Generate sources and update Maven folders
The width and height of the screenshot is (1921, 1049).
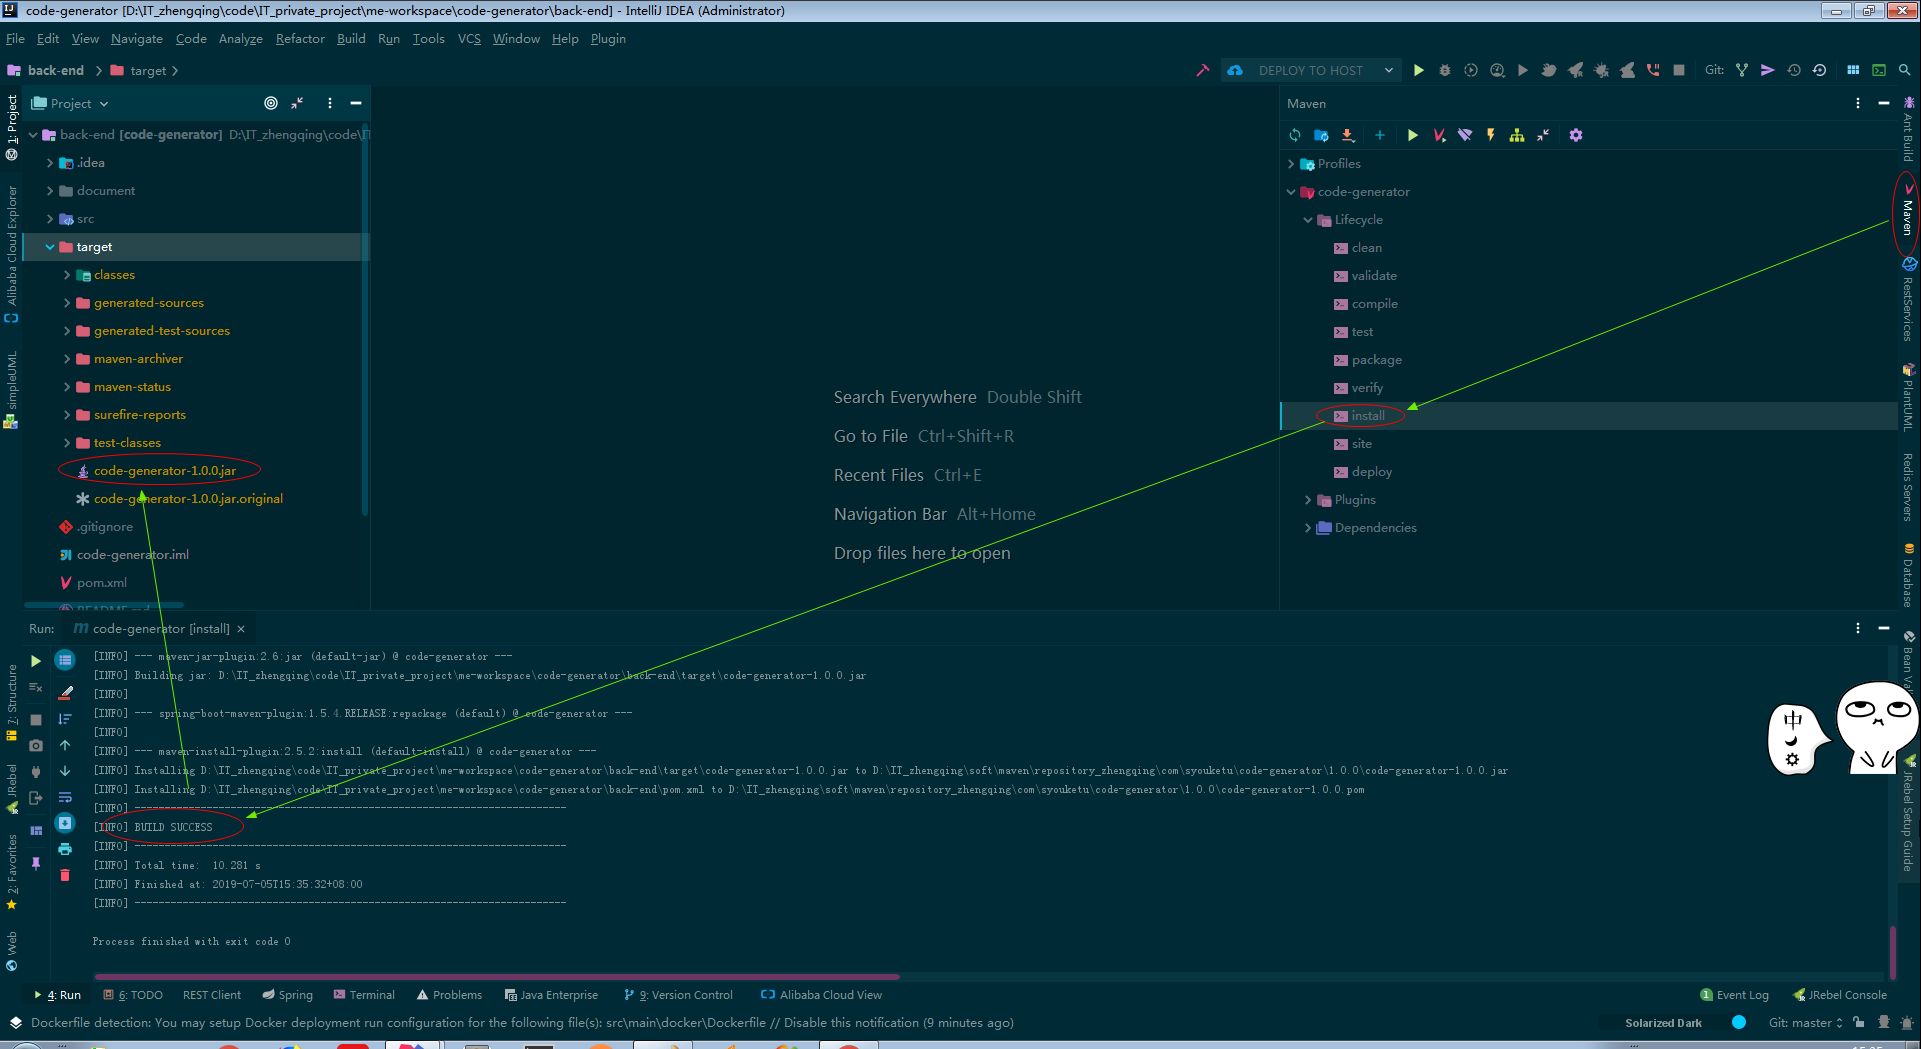(1321, 135)
